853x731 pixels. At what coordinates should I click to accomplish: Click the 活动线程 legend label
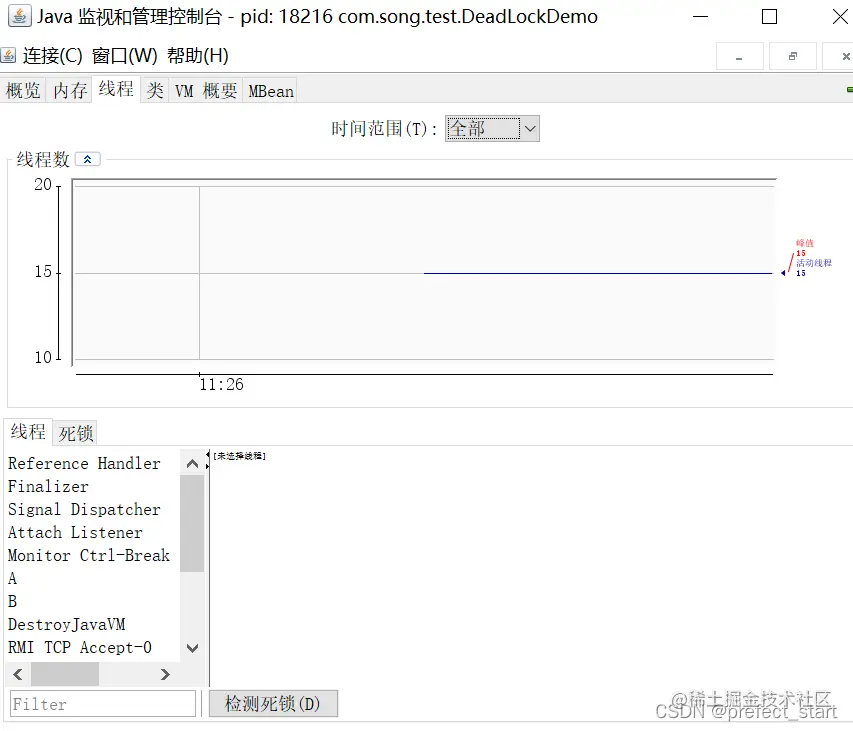tap(814, 263)
